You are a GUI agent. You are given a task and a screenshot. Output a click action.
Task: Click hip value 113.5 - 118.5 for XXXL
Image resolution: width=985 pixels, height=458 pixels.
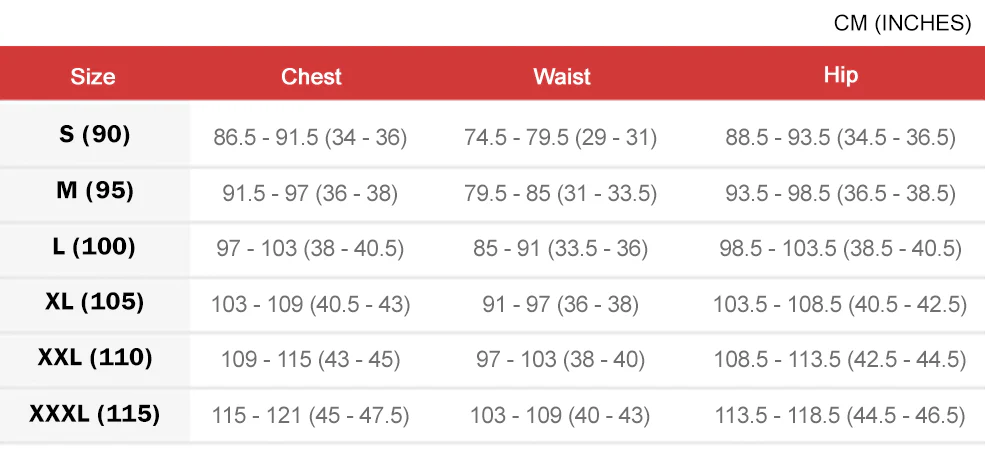point(840,415)
